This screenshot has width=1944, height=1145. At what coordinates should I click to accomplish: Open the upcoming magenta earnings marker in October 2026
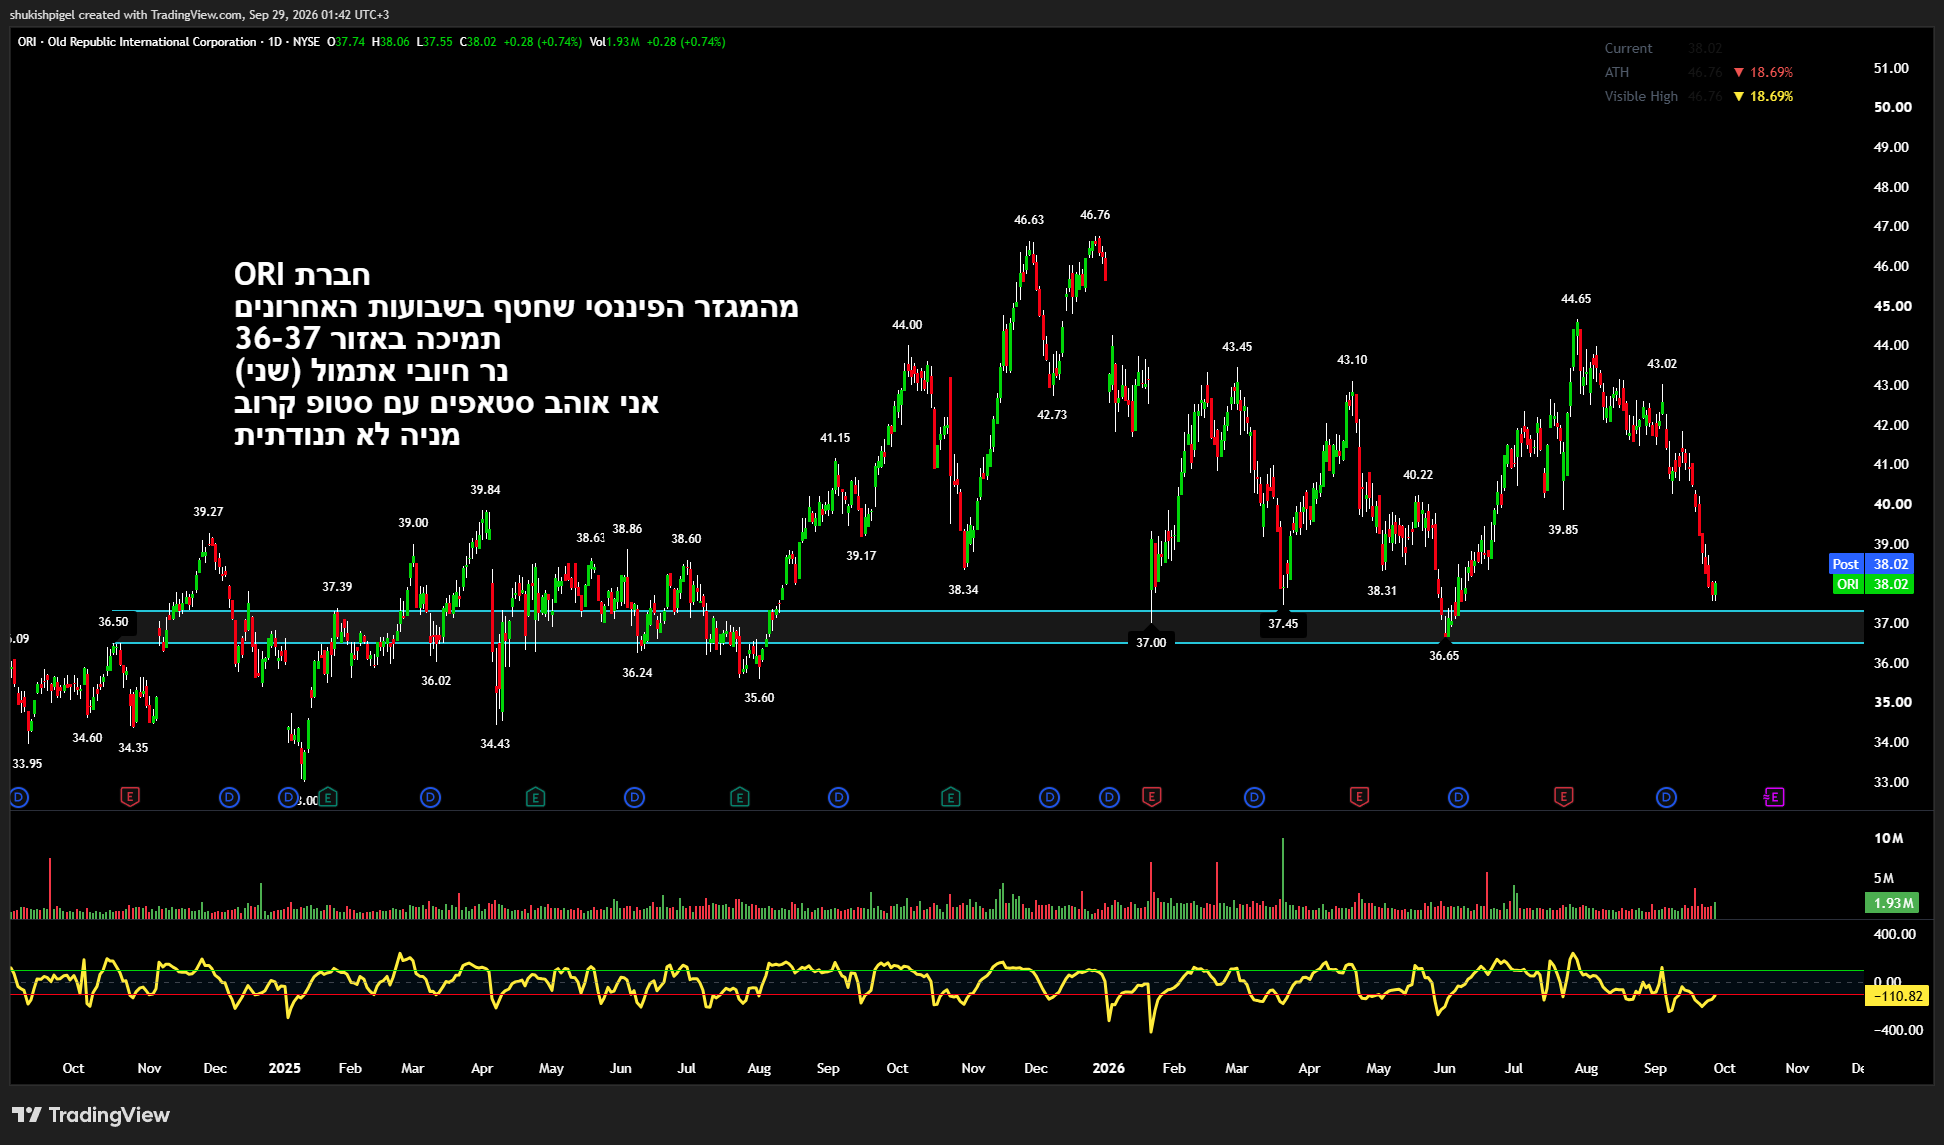click(1774, 797)
